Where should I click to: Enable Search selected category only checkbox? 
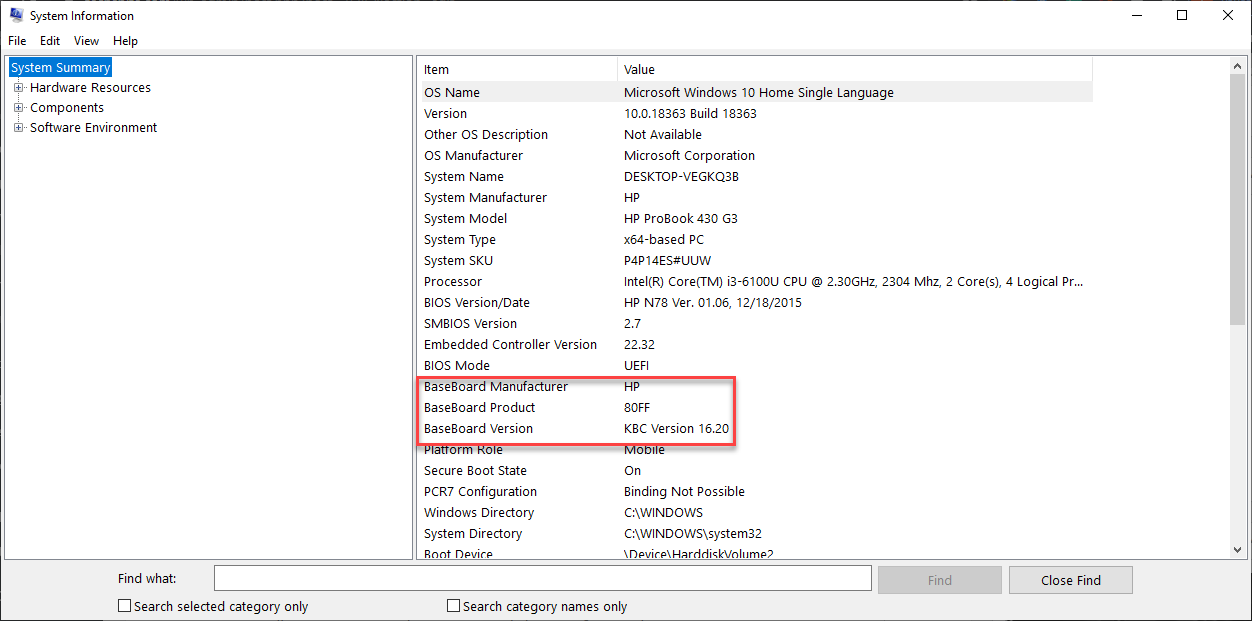point(125,606)
